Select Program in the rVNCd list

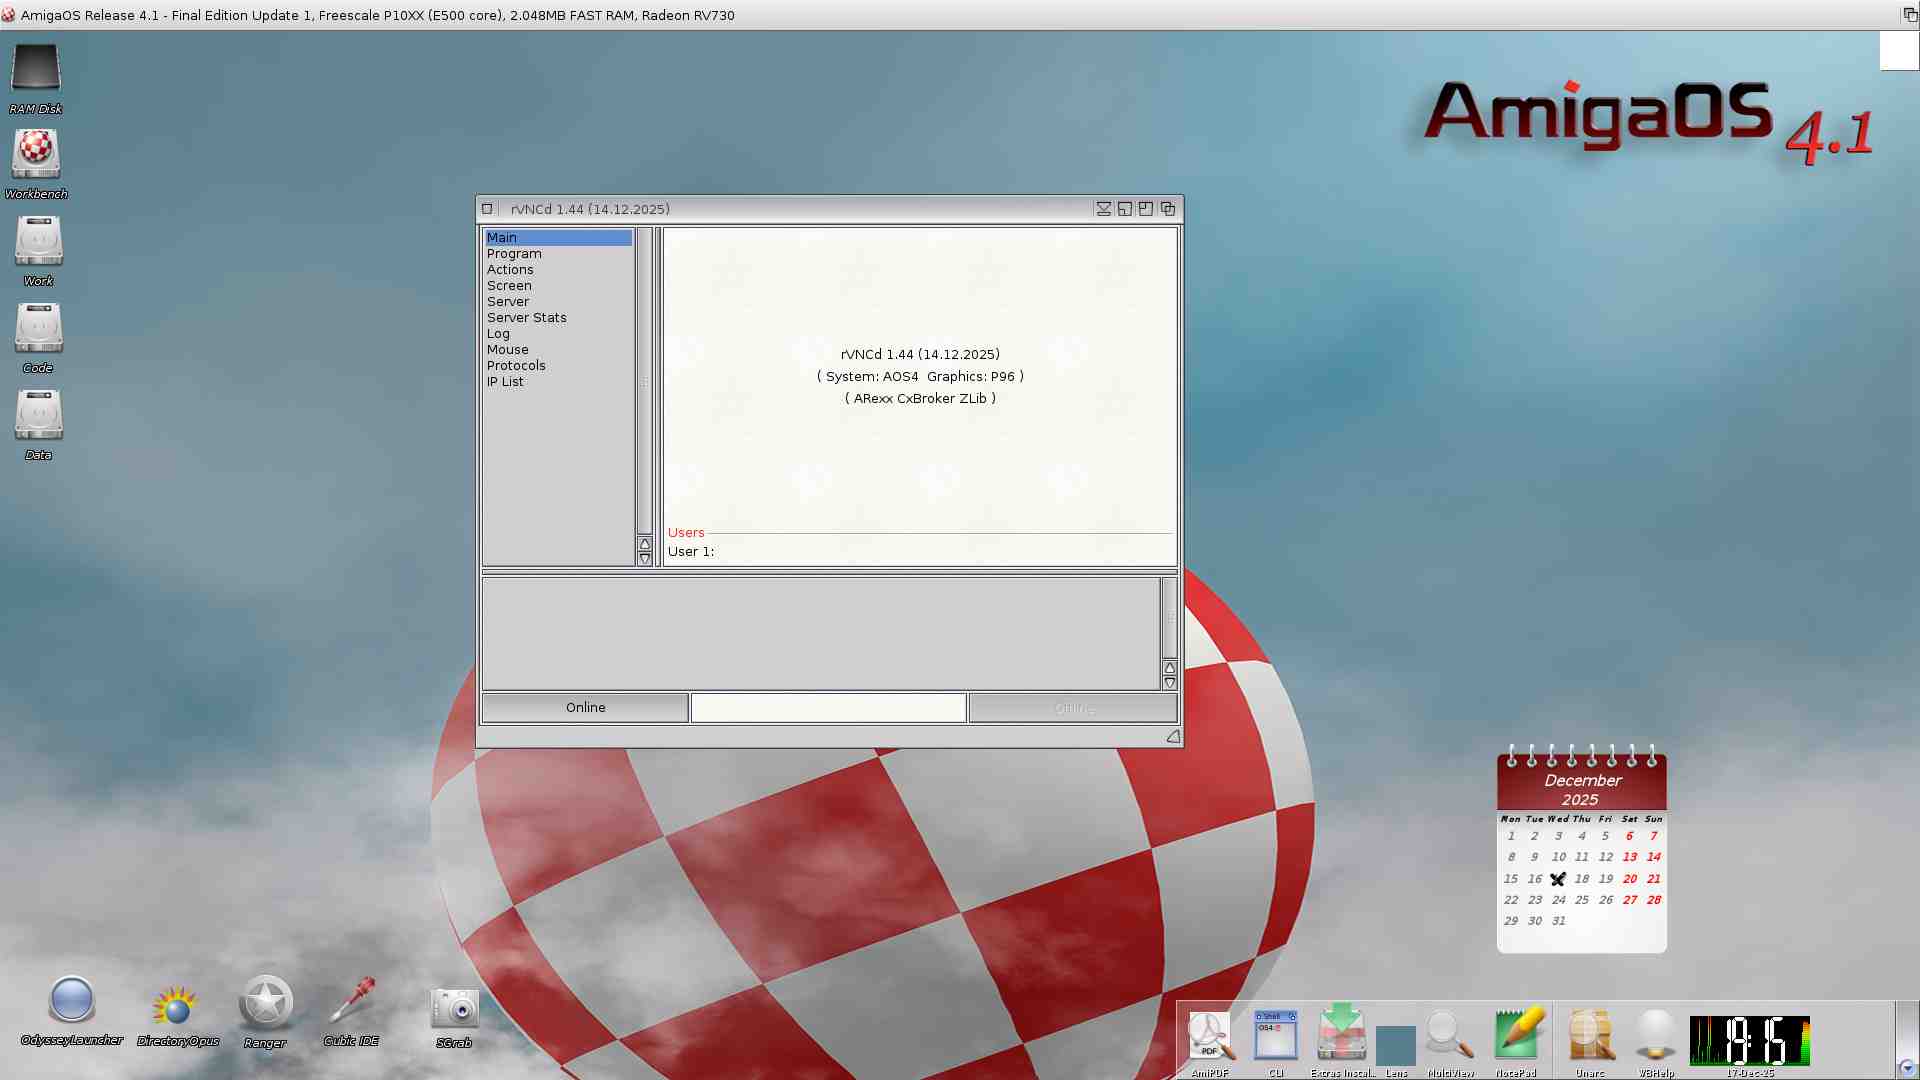pyautogui.click(x=514, y=254)
